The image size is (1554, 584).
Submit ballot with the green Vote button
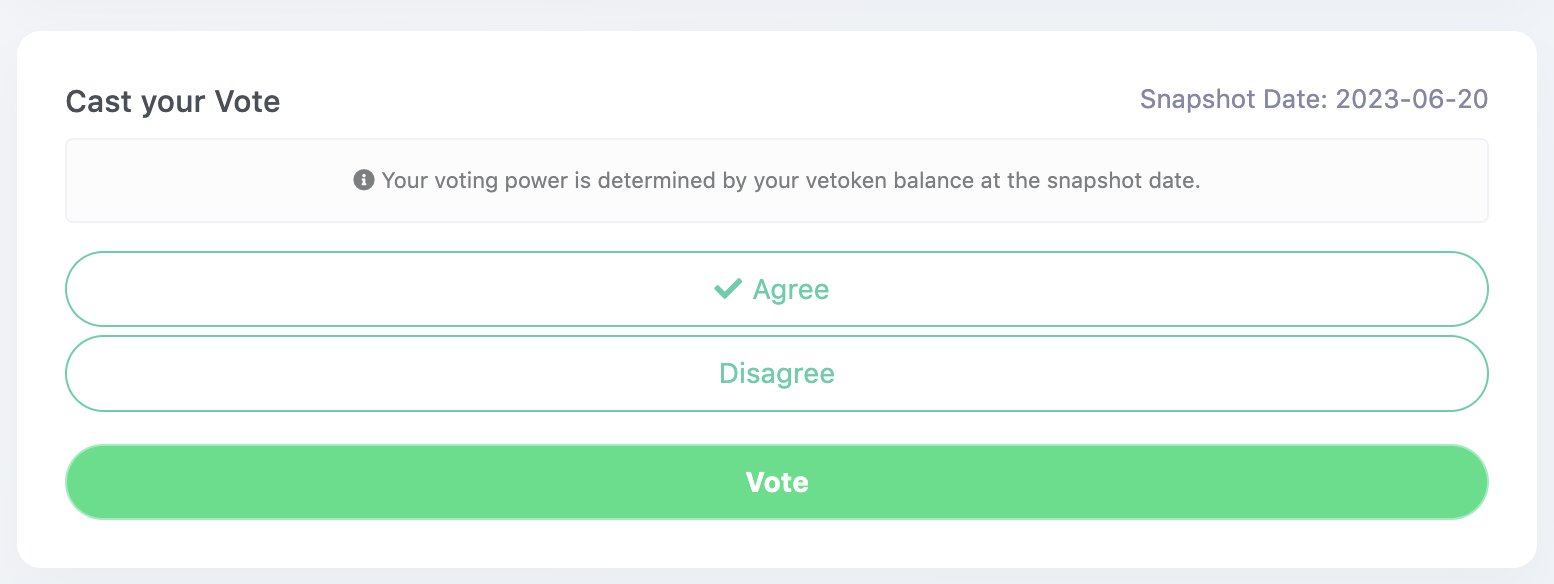[777, 482]
